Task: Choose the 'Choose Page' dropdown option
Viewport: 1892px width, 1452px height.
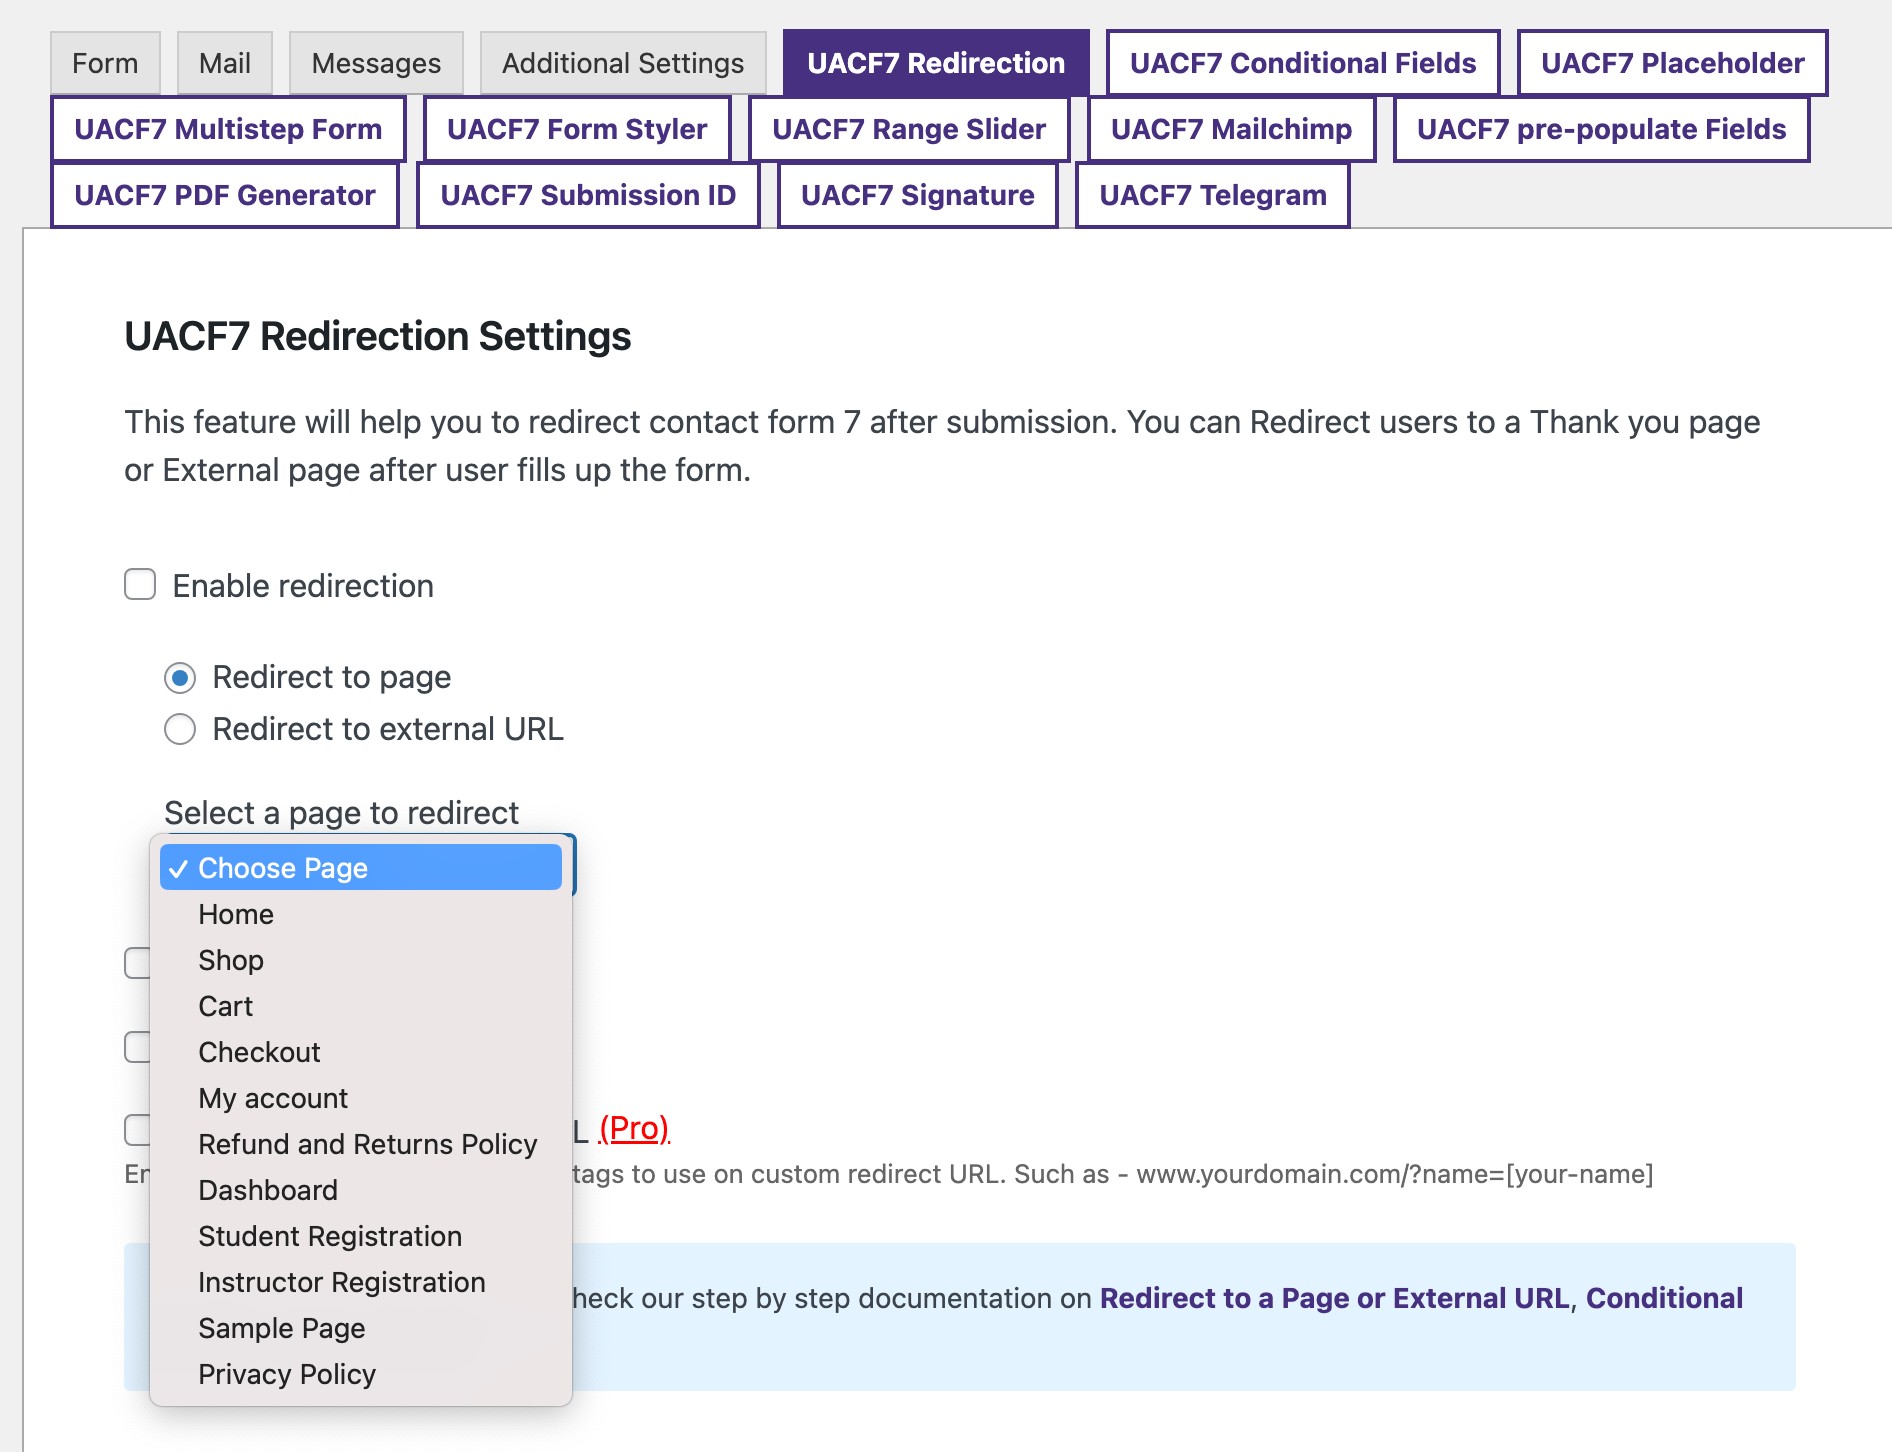Action: coord(361,868)
